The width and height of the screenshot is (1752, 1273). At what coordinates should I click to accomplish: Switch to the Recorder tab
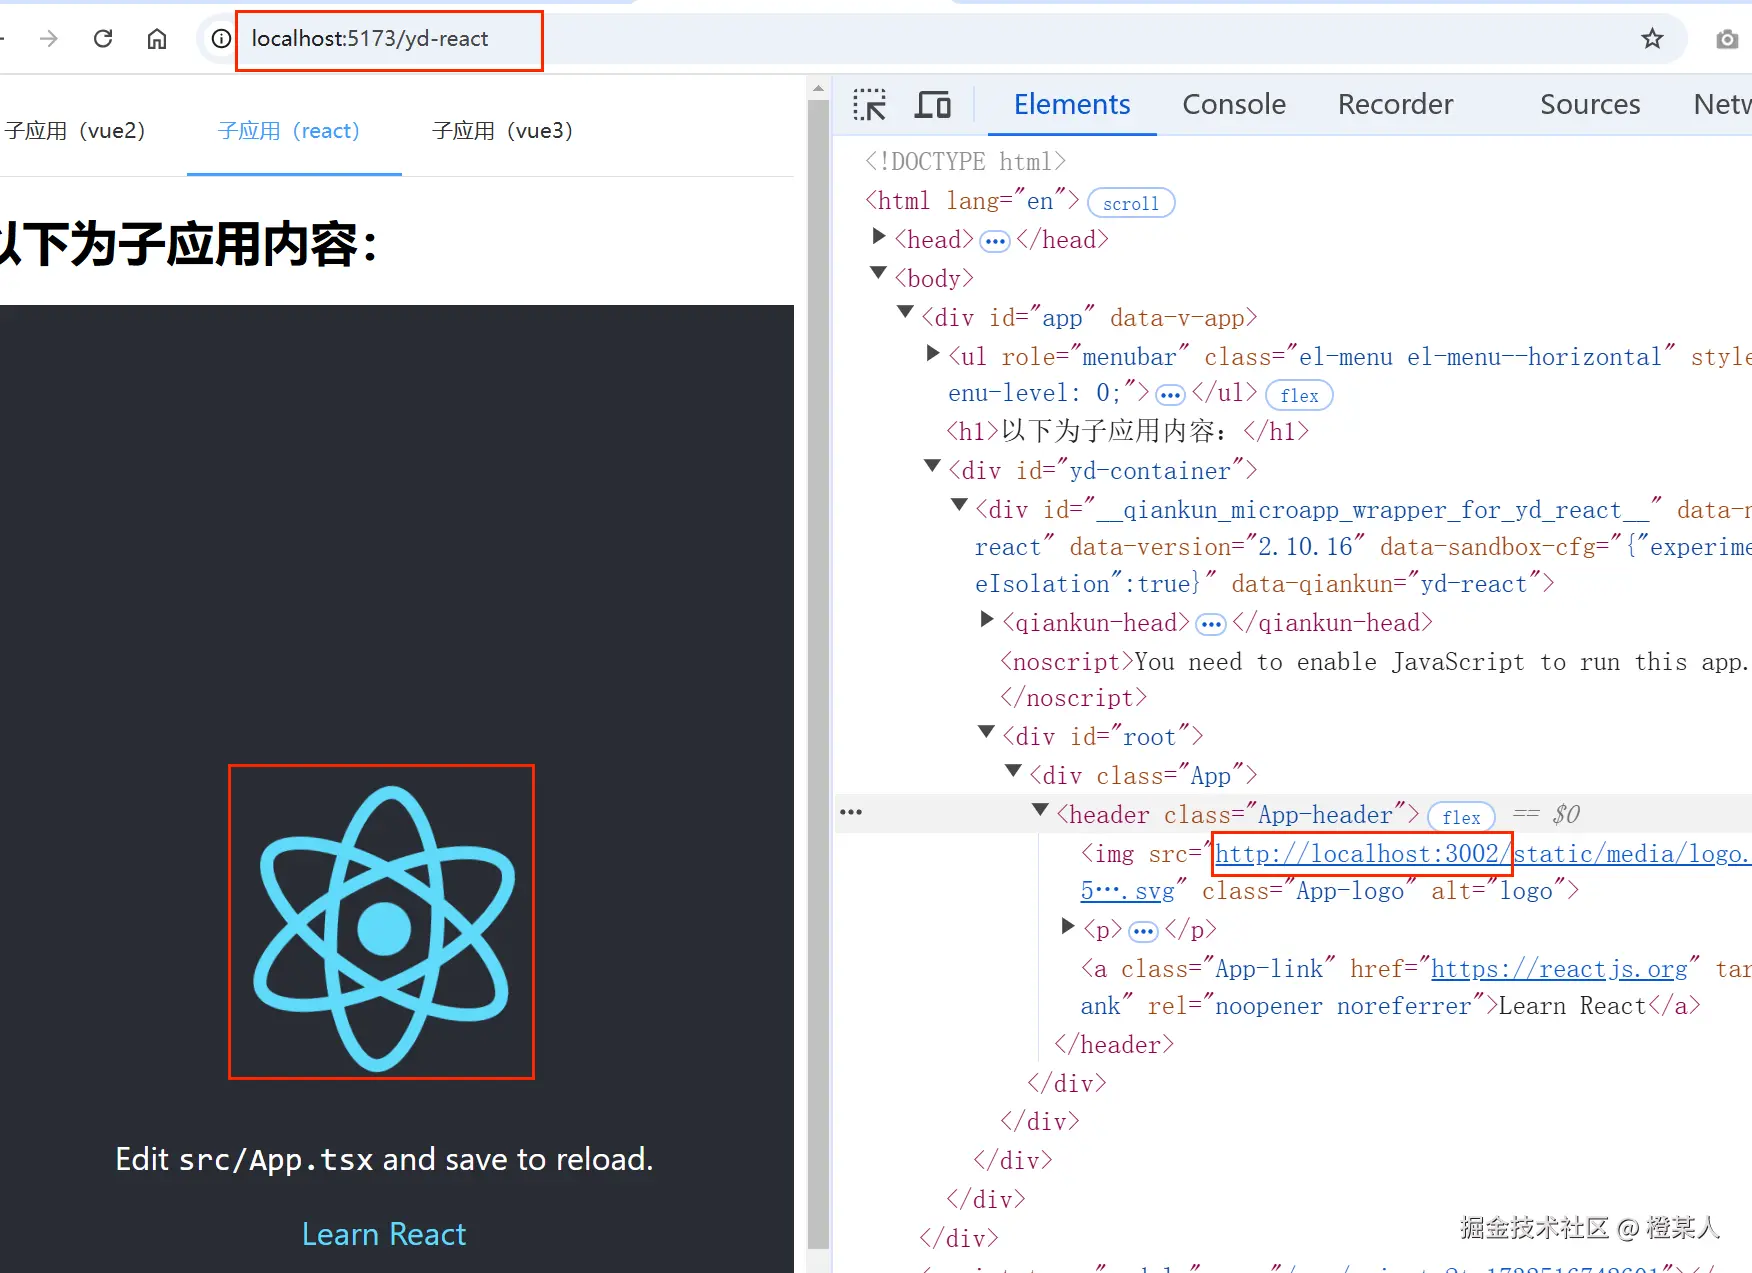[1395, 104]
